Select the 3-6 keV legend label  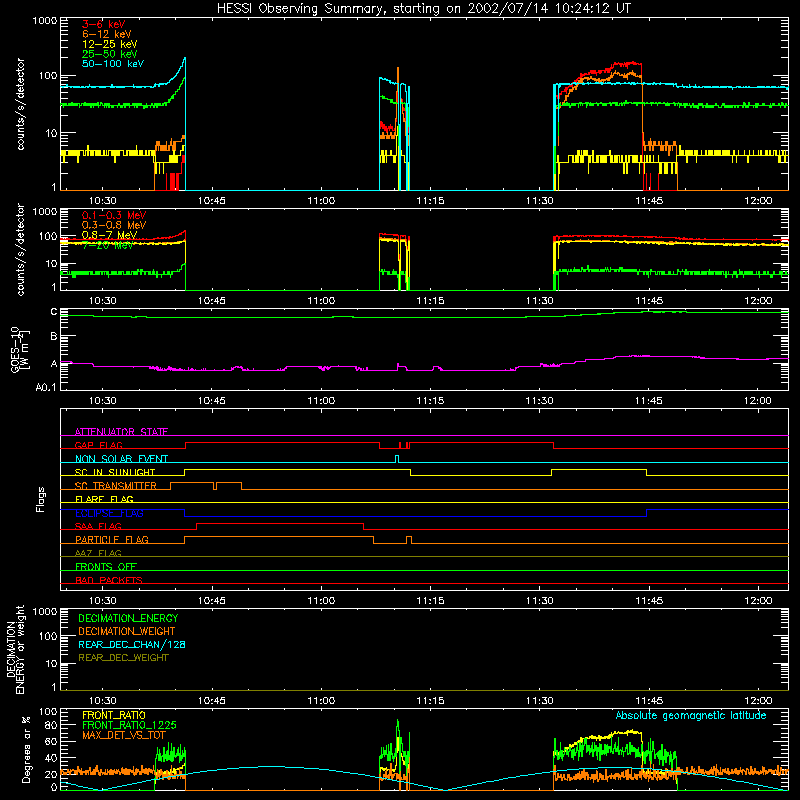tap(103, 24)
